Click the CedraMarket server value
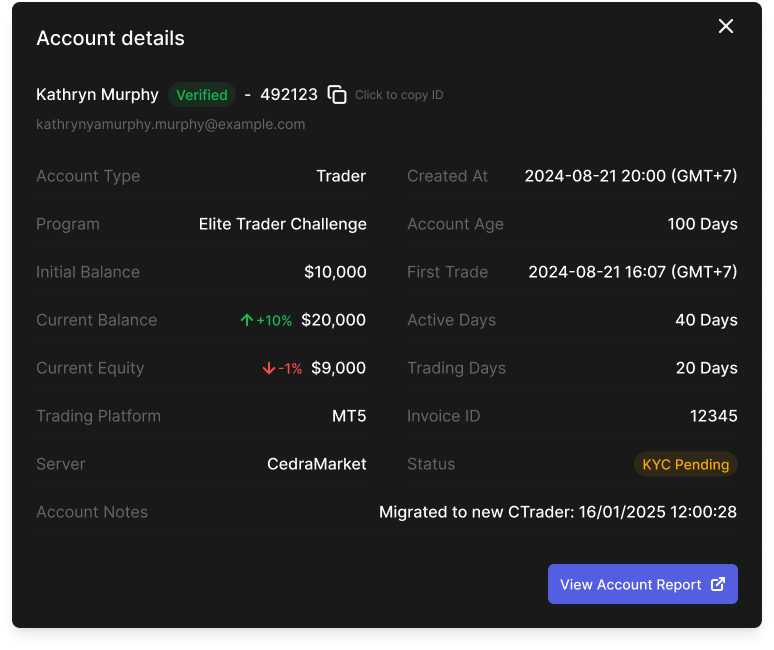The height and width of the screenshot is (650, 774). point(316,464)
